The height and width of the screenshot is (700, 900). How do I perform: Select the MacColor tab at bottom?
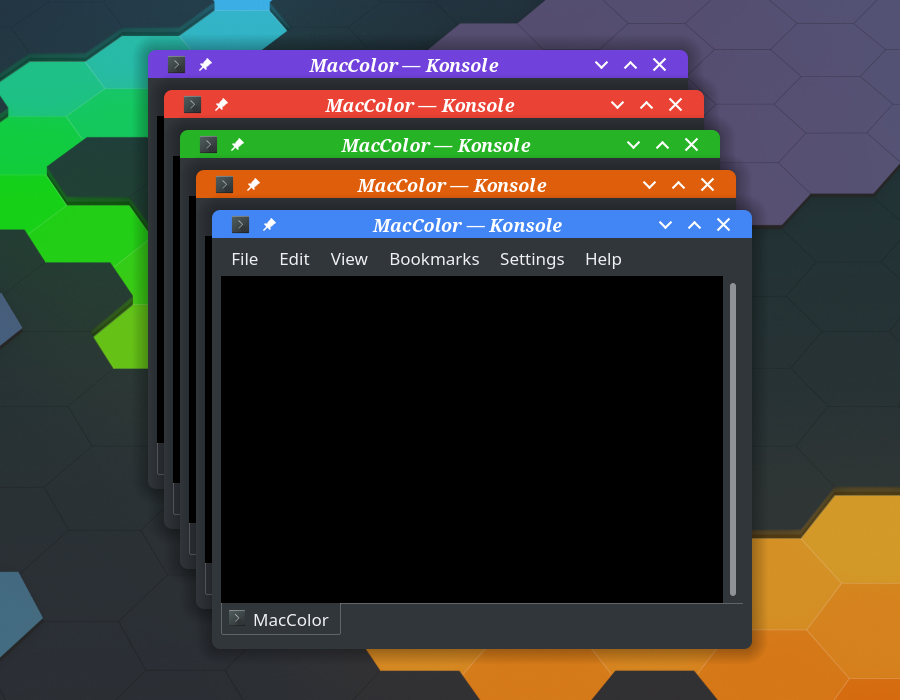pyautogui.click(x=281, y=619)
